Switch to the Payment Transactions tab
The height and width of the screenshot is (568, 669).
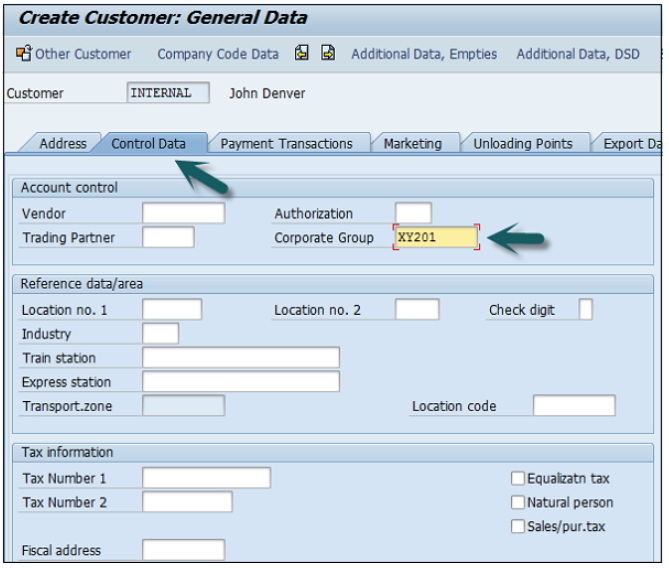(286, 144)
